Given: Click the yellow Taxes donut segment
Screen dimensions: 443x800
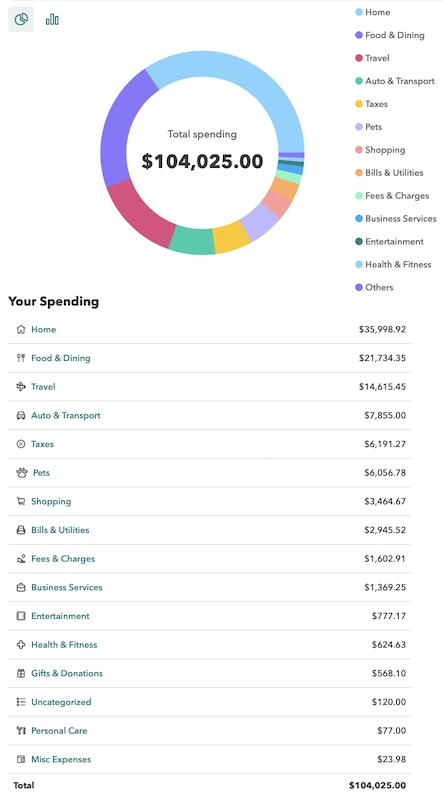Looking at the screenshot, I should (231, 236).
